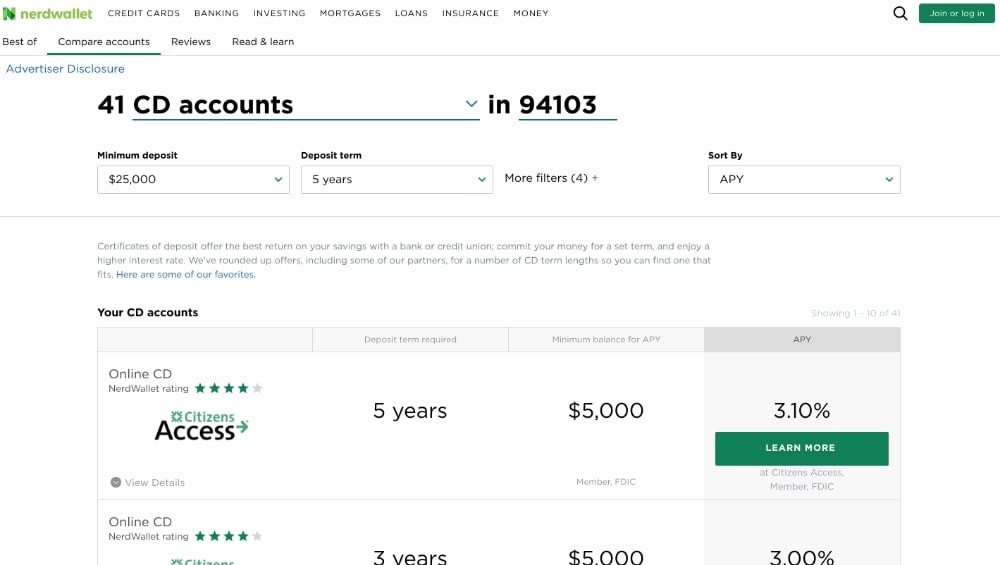Open the Advertiser Disclosure link
1000x565 pixels.
tap(65, 69)
